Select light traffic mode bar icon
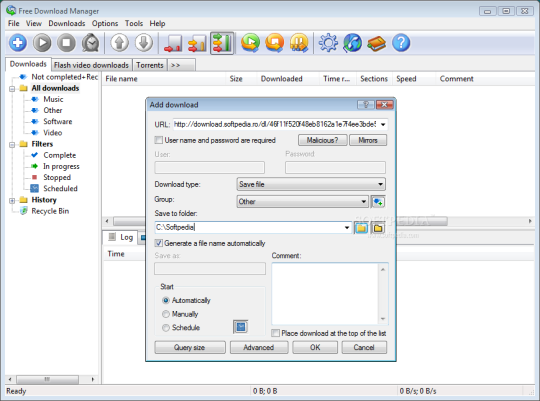Image resolution: width=540 pixels, height=401 pixels. 173,43
